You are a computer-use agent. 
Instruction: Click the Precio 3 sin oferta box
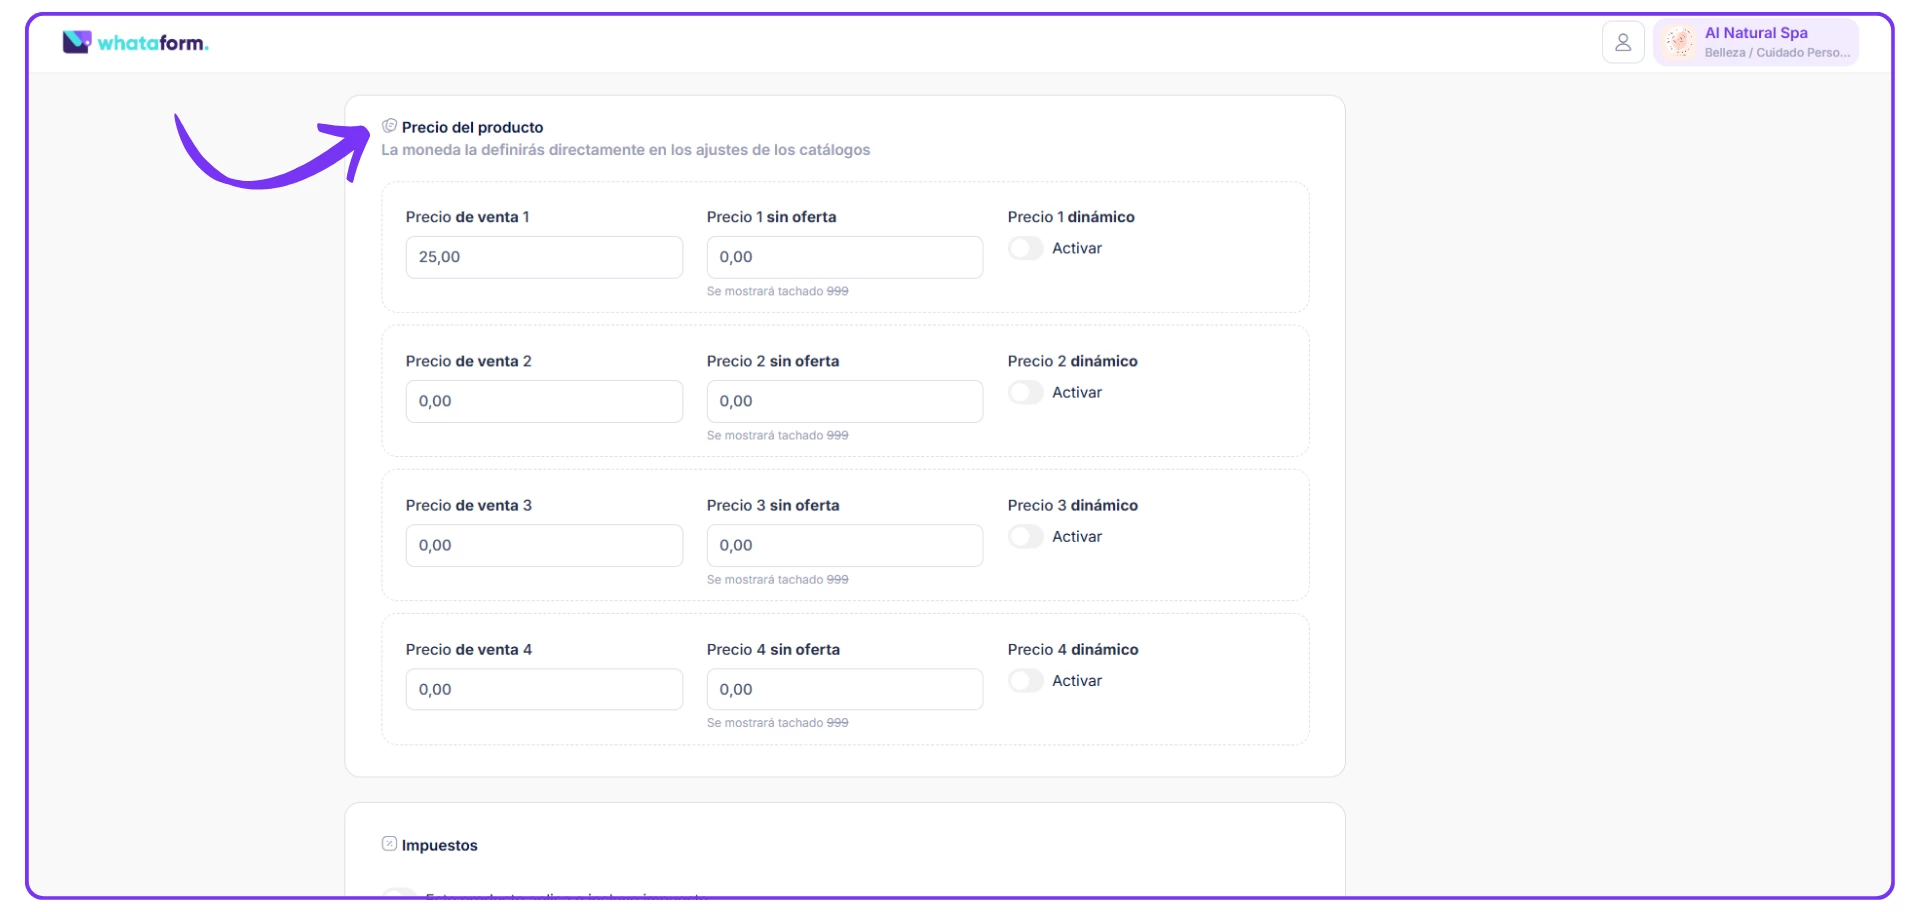(844, 545)
